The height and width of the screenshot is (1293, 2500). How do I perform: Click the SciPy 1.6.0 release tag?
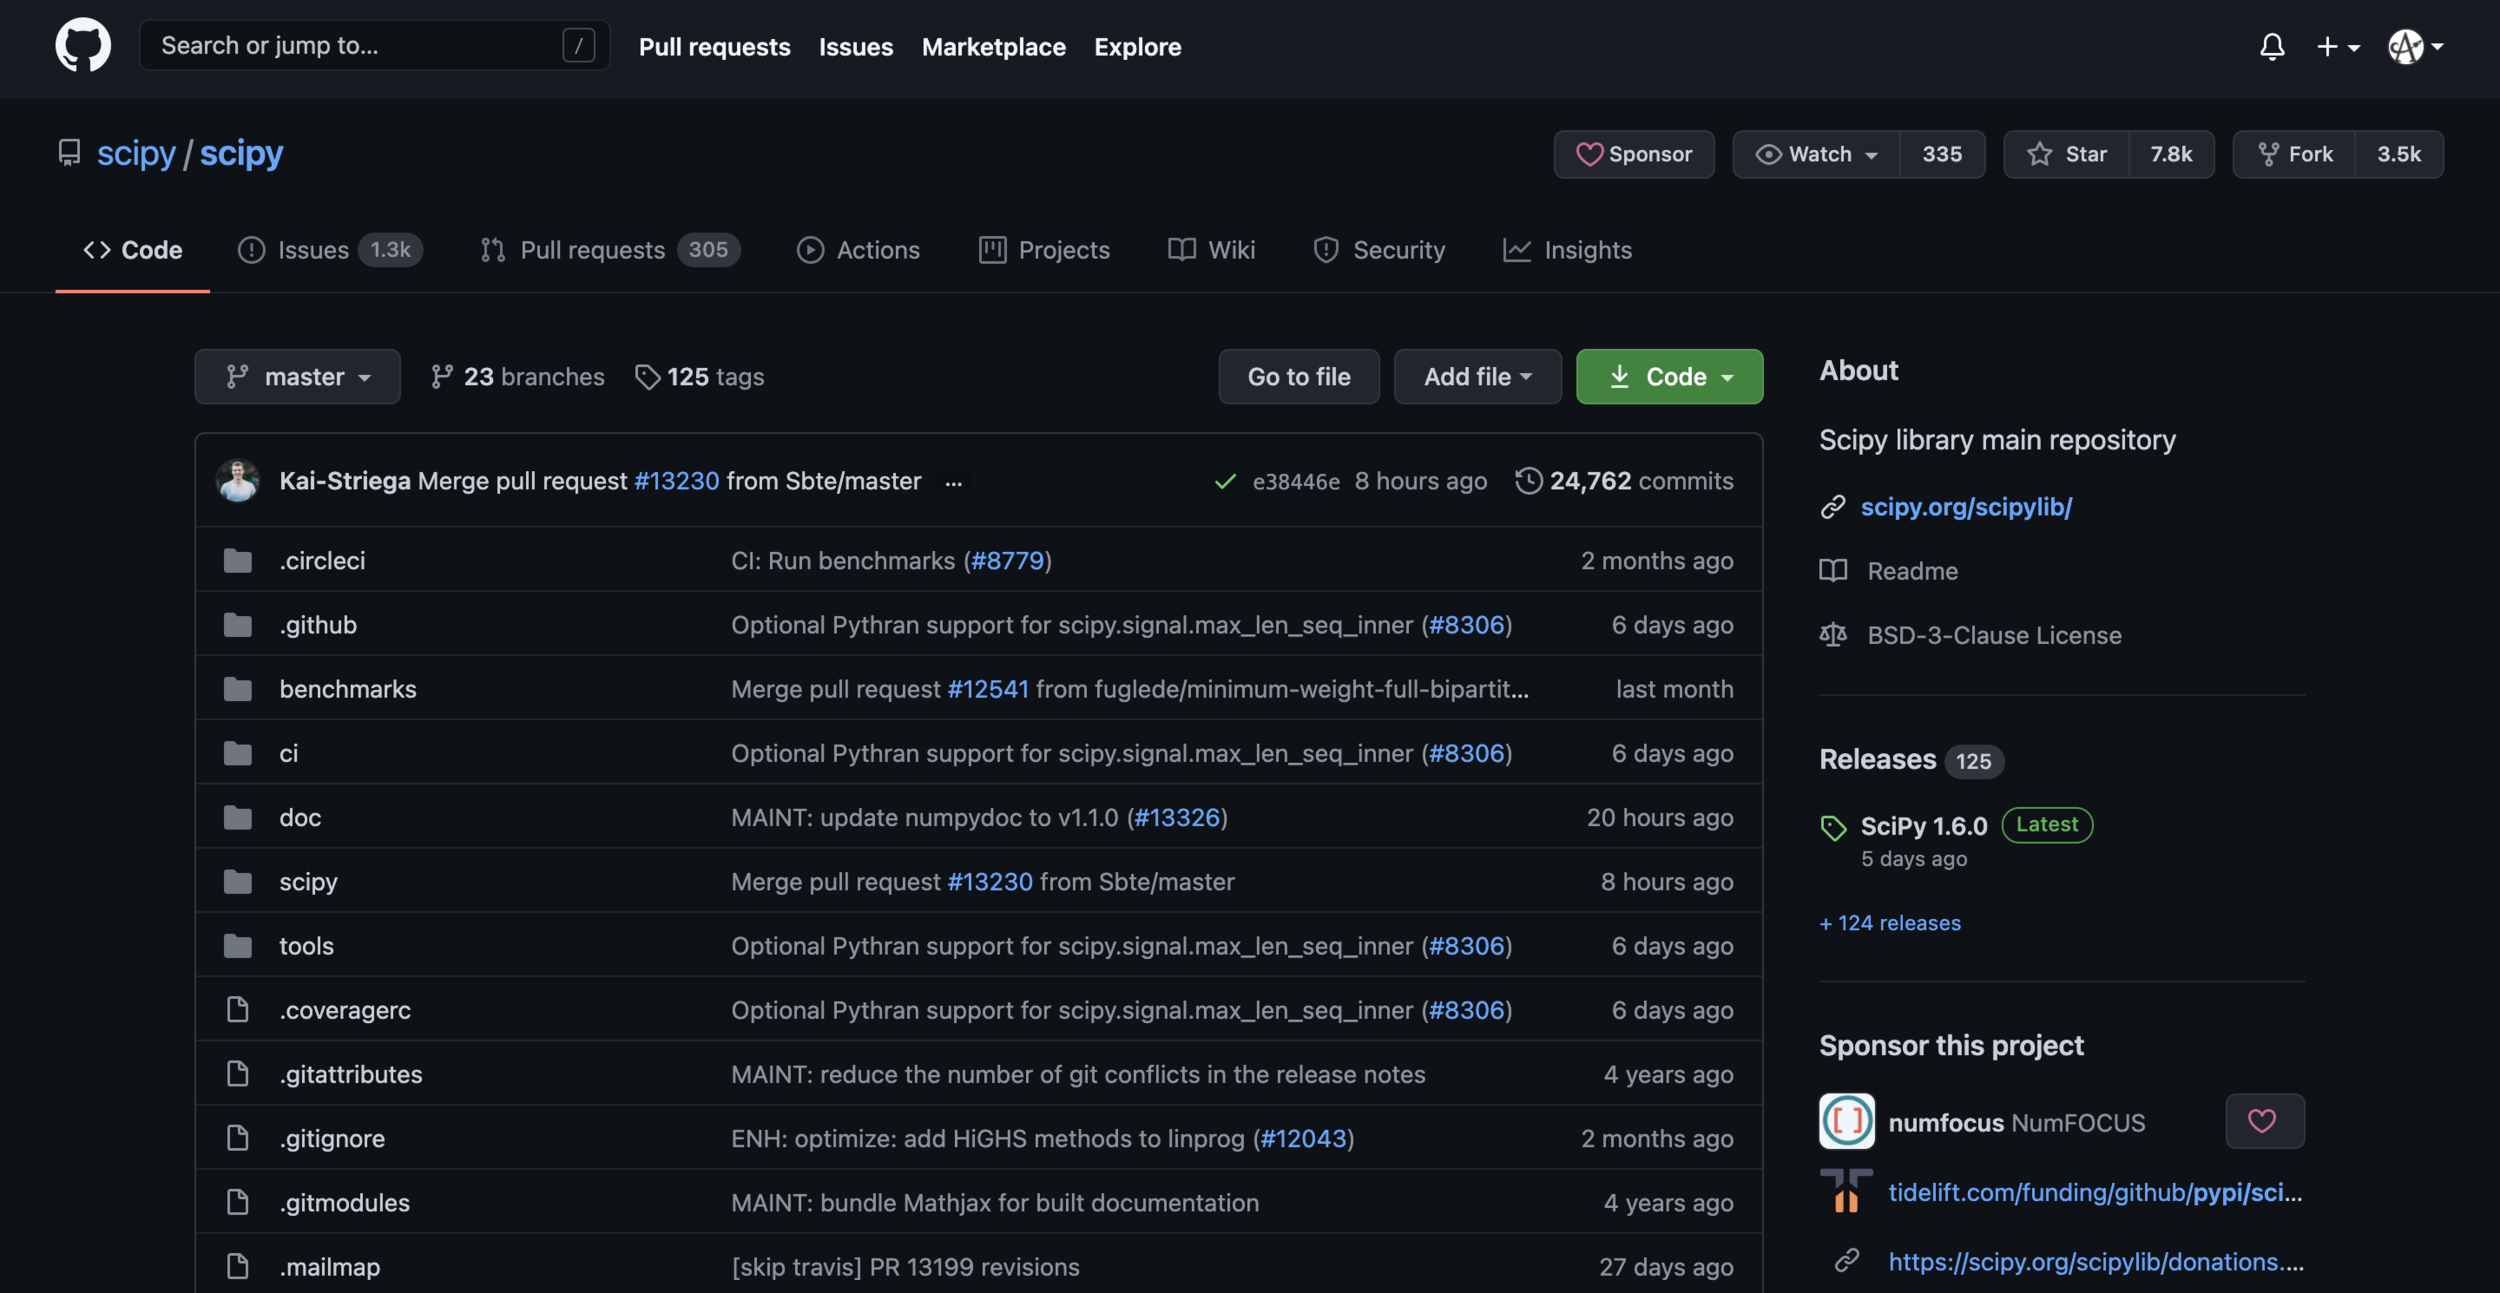[x=1923, y=826]
